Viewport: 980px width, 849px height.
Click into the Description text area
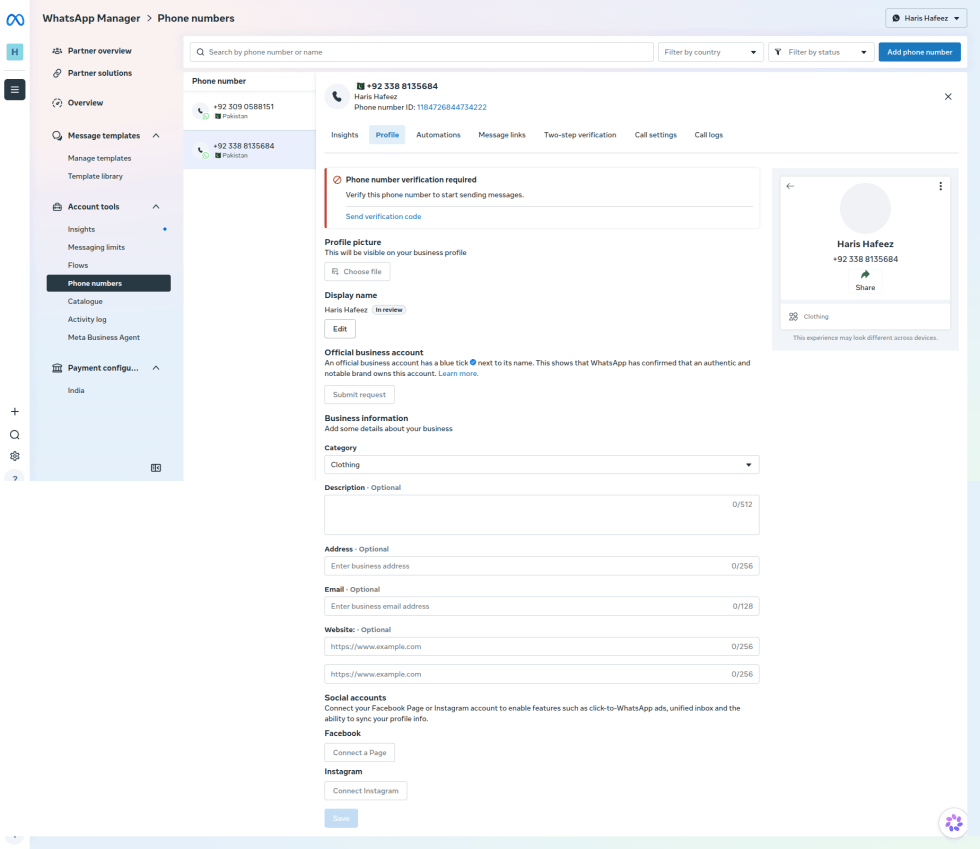point(542,515)
